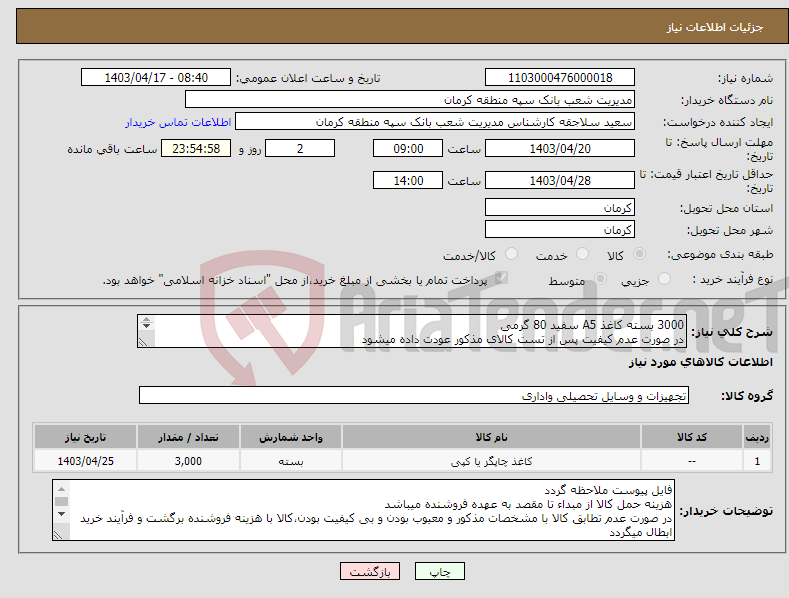The height and width of the screenshot is (598, 789).
Task: Click announcement date field 1403/04/17 - 08:40
Action: click(x=155, y=78)
